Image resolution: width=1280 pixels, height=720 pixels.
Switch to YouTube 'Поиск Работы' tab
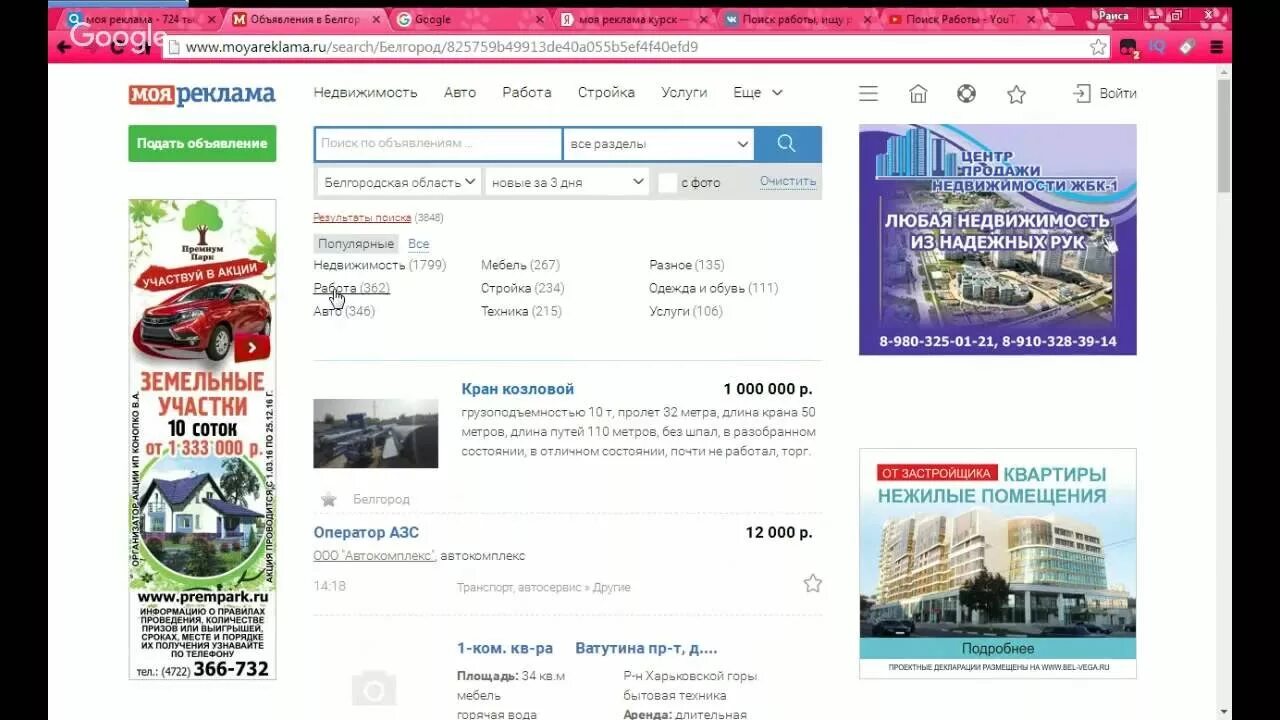pyautogui.click(x=960, y=19)
